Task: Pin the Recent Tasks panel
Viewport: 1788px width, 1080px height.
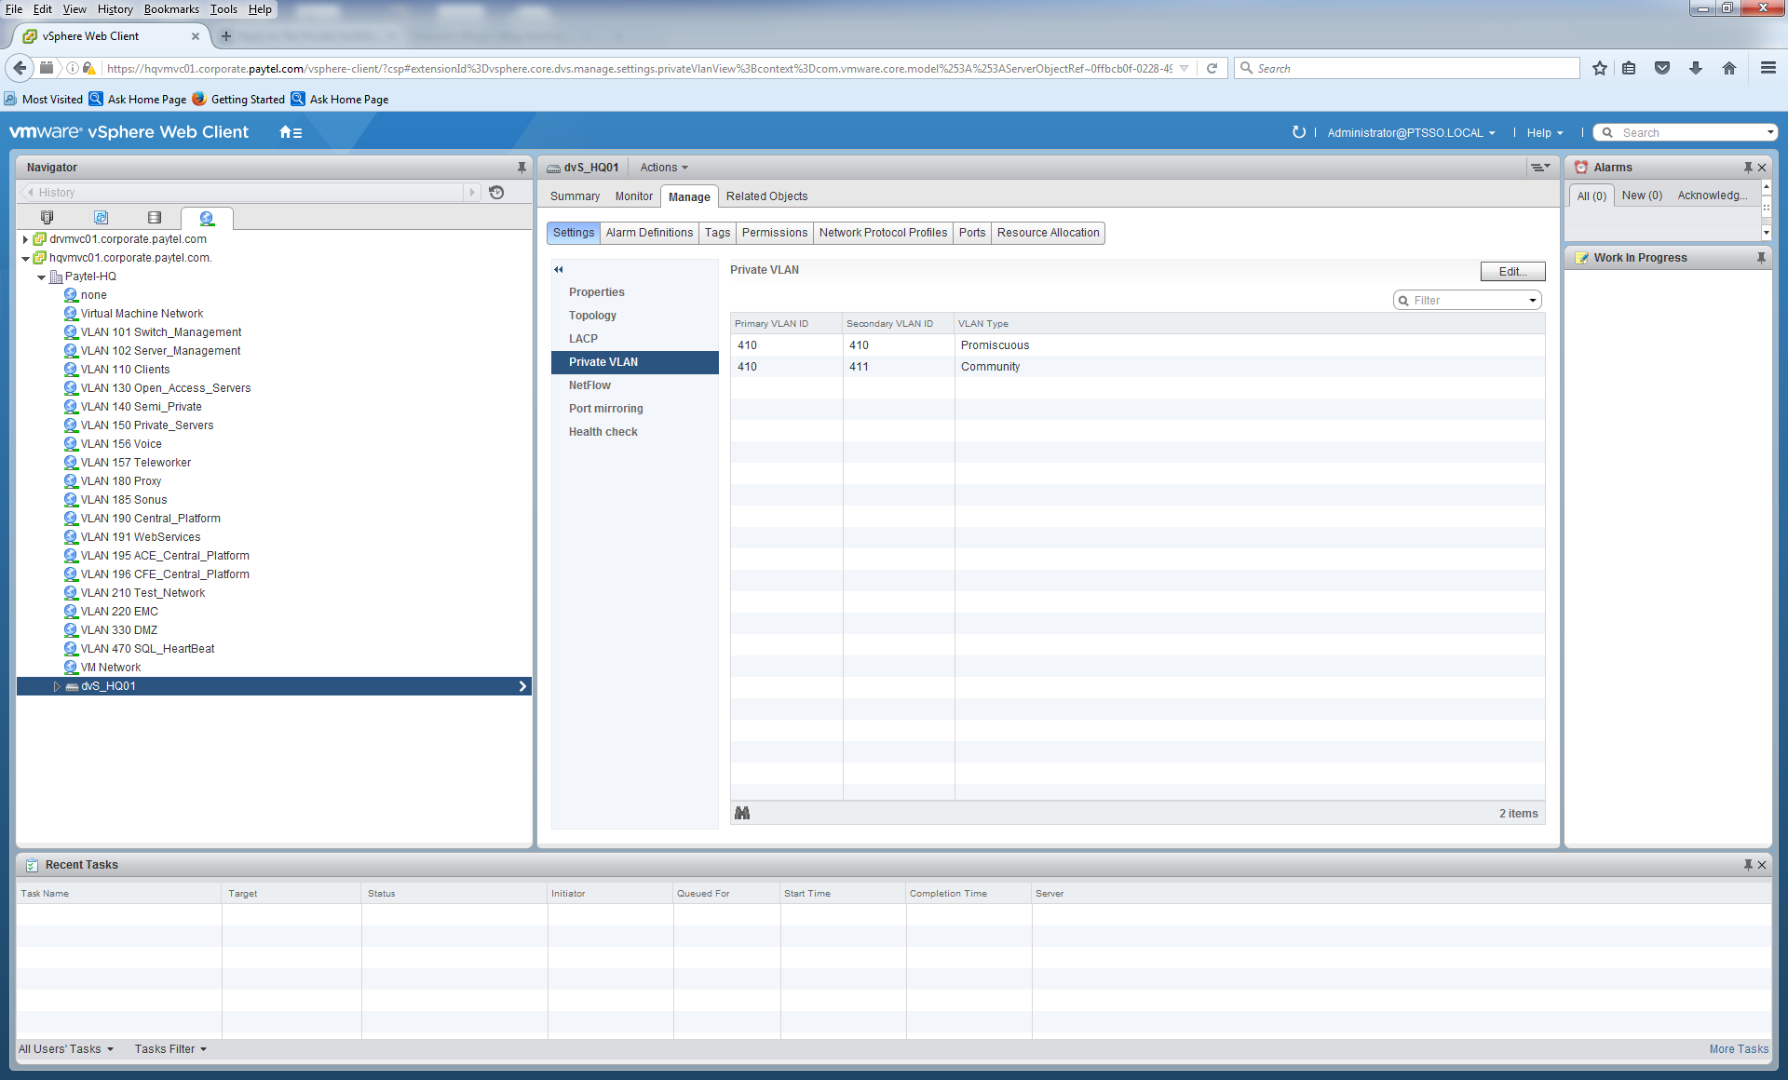Action: pyautogui.click(x=1748, y=865)
